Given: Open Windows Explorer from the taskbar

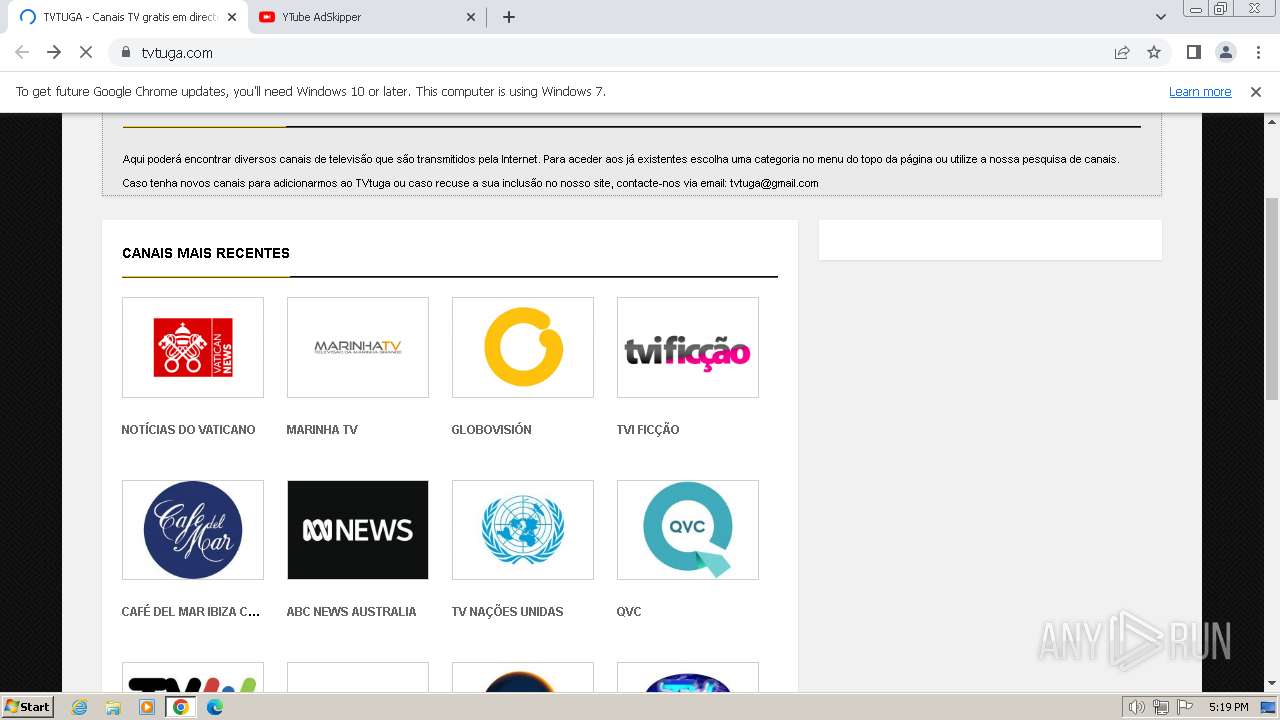Looking at the screenshot, I should click(x=113, y=707).
